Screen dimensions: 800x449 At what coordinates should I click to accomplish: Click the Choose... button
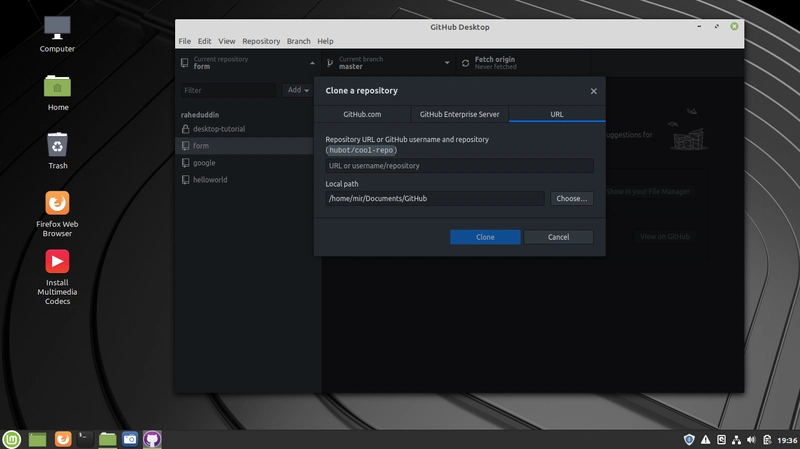pos(571,198)
